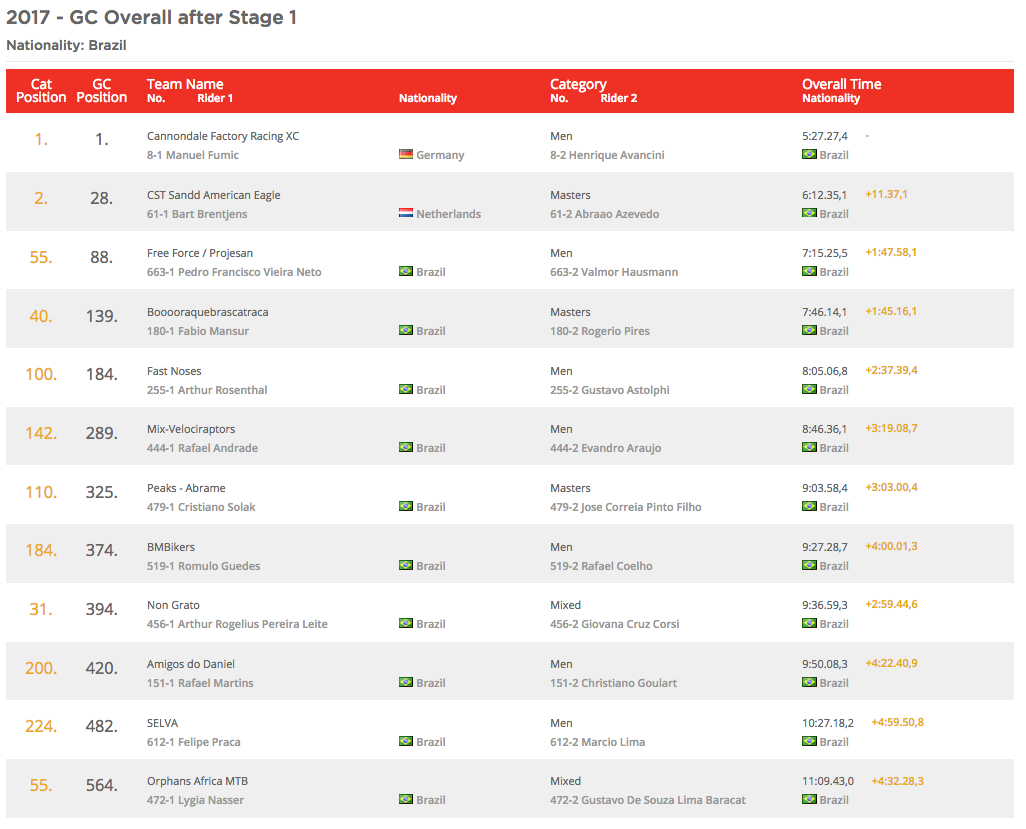Sort by Cat Position column header

41,91
